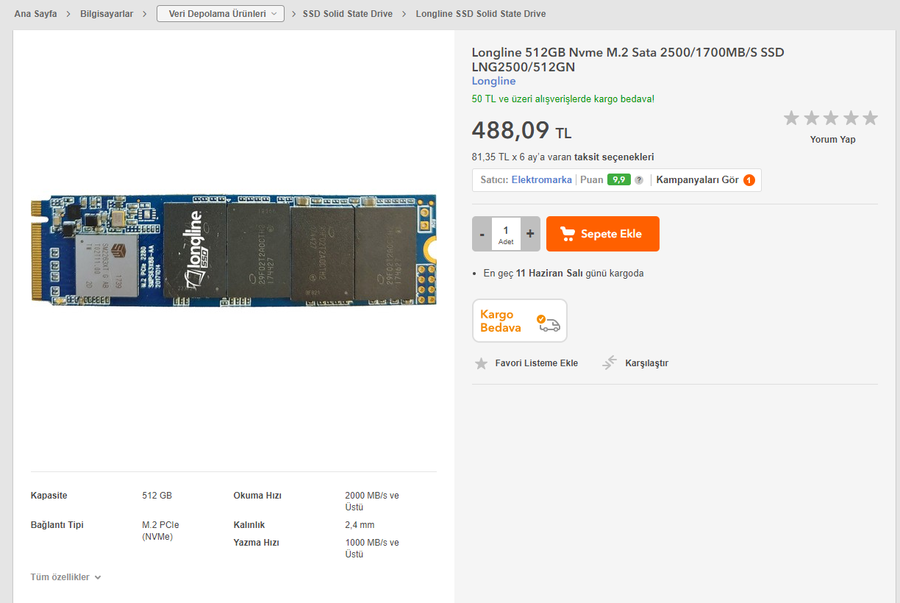Screen dimensions: 900x603
Task: Click the Favori Listeme Ekle star icon
Action: coord(481,363)
